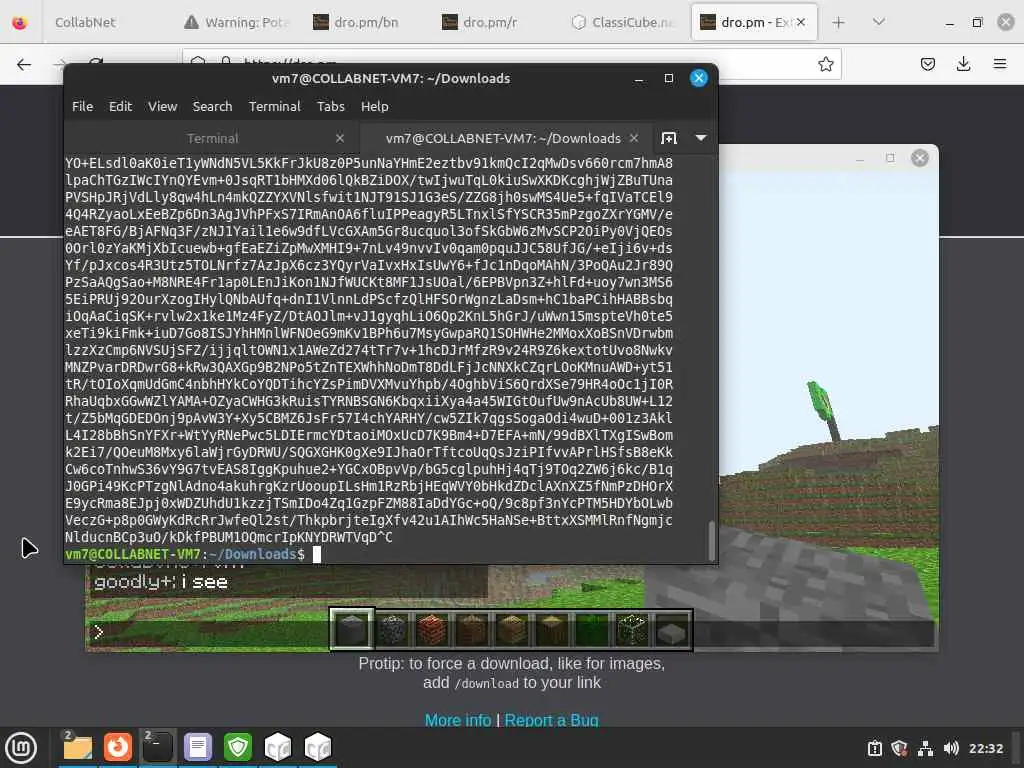Select the gray slab block in the hotbar

coord(672,630)
